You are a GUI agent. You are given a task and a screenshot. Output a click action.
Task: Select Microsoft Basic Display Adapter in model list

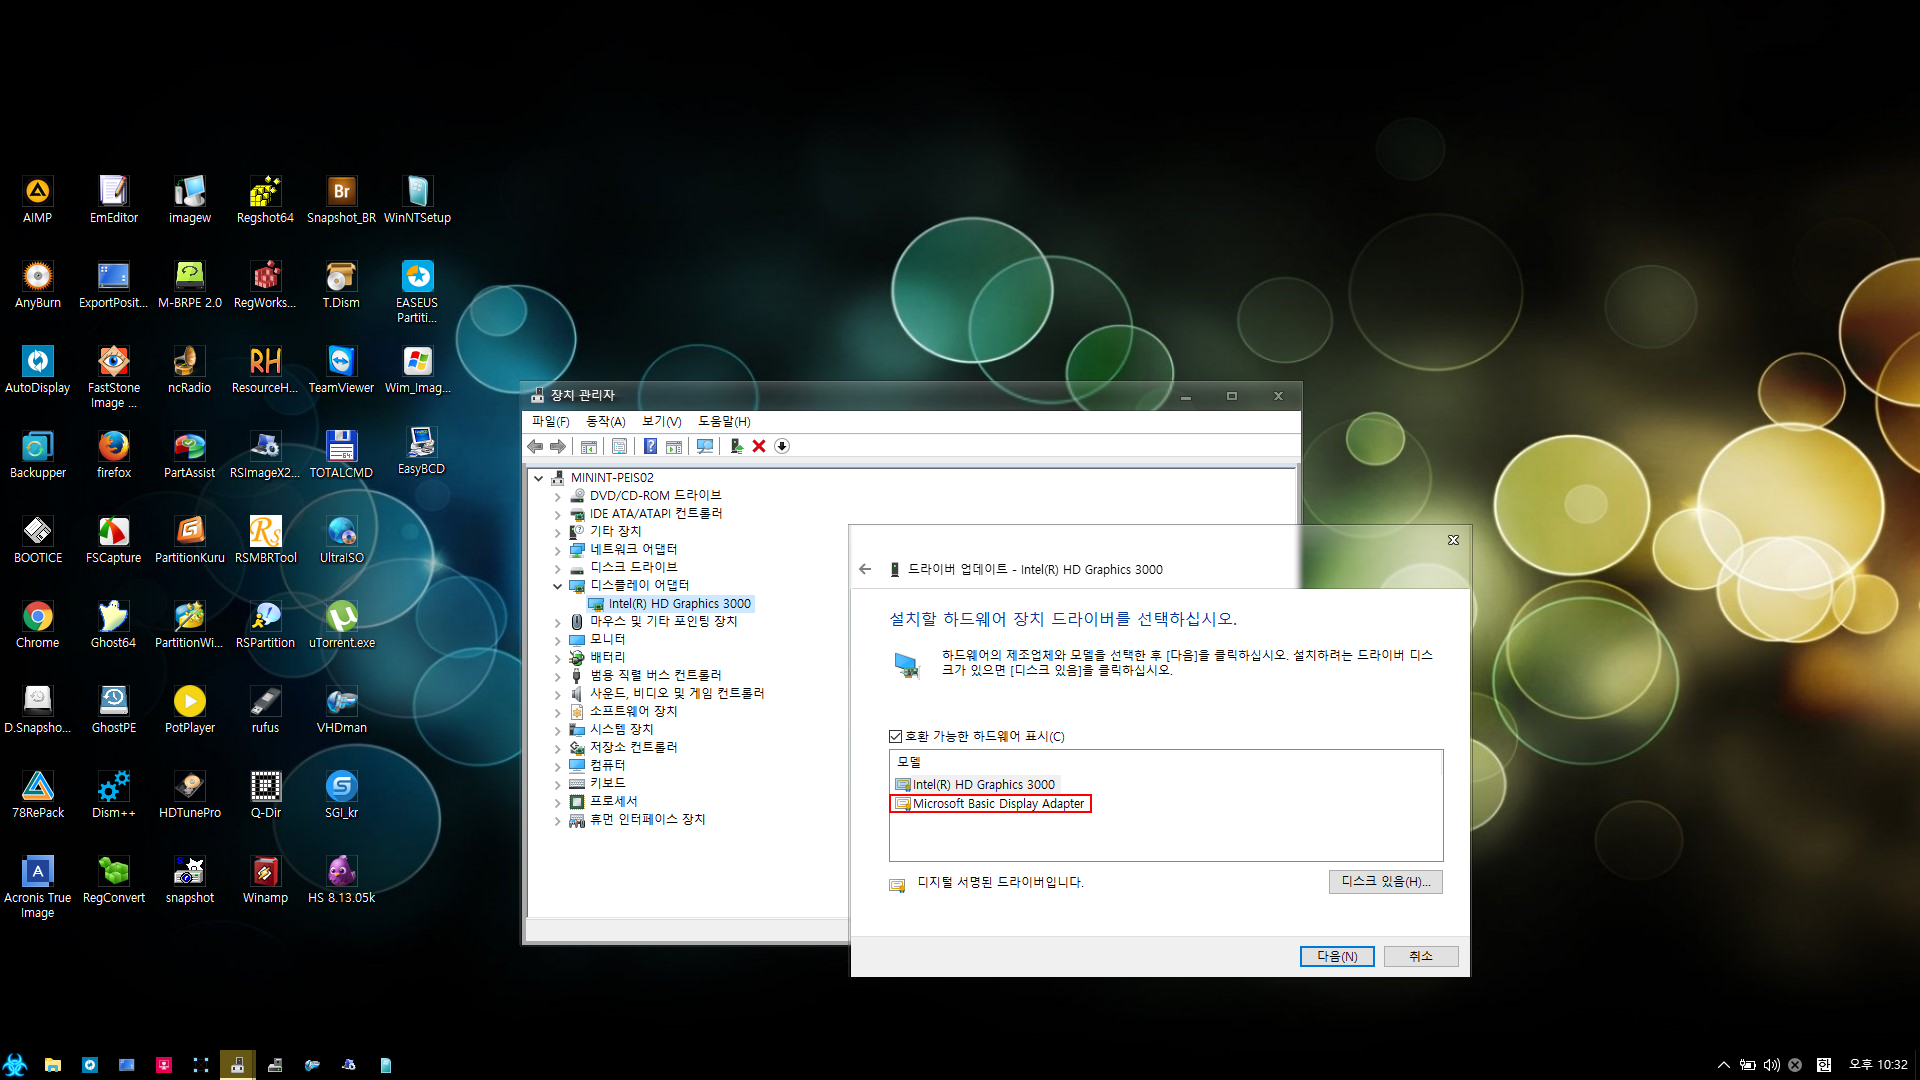tap(990, 804)
